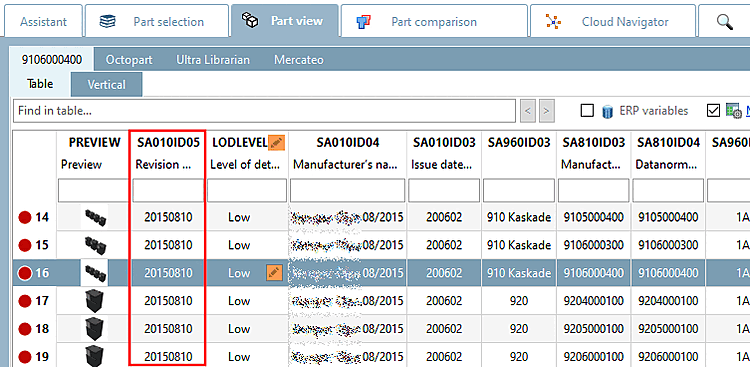750x367 pixels.
Task: Click the magnifier search icon tab
Action: pyautogui.click(x=725, y=22)
